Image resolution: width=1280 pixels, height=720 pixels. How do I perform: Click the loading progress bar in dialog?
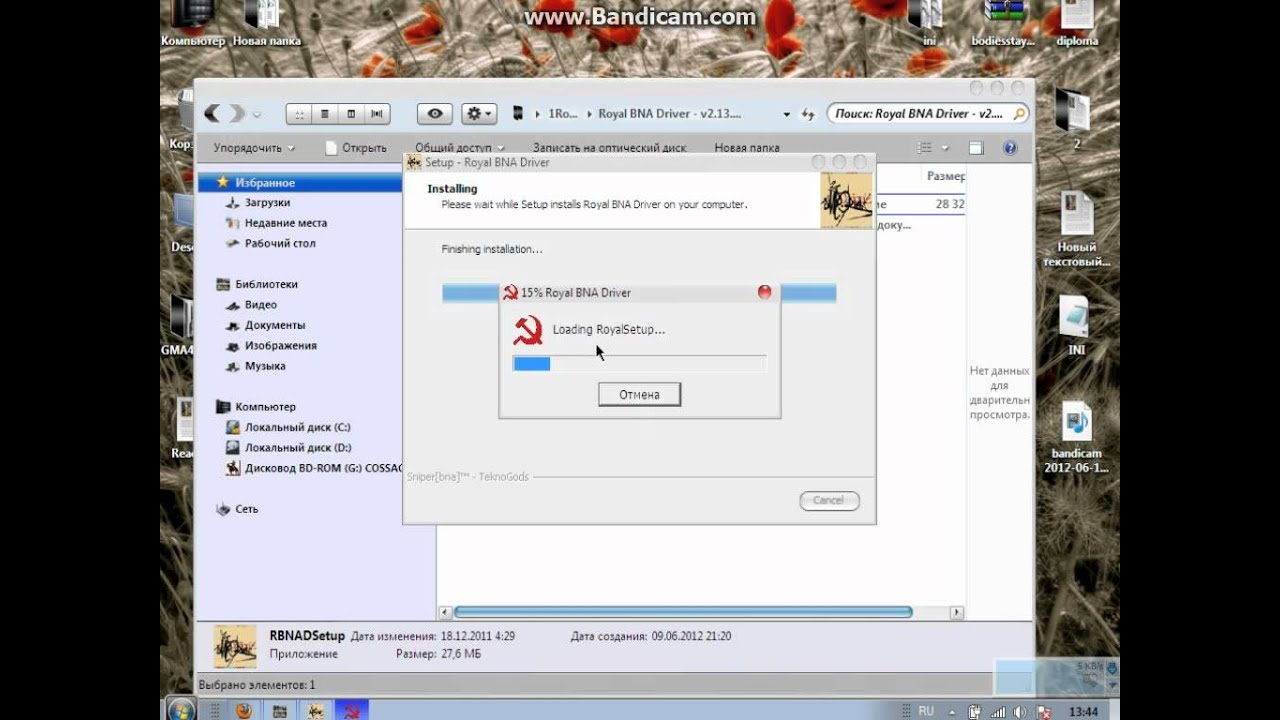639,363
